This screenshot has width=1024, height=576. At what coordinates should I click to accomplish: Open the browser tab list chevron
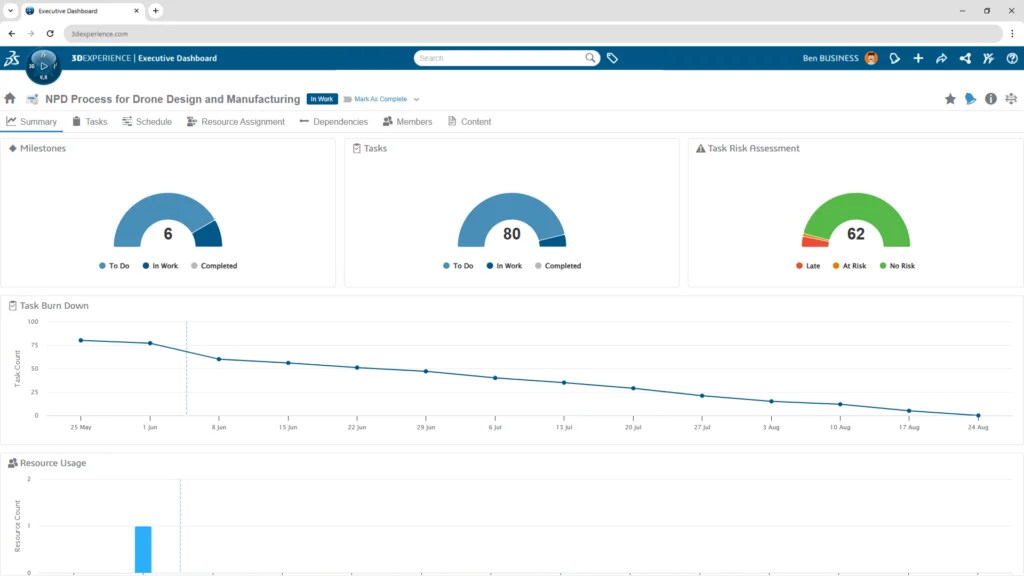[x=10, y=10]
